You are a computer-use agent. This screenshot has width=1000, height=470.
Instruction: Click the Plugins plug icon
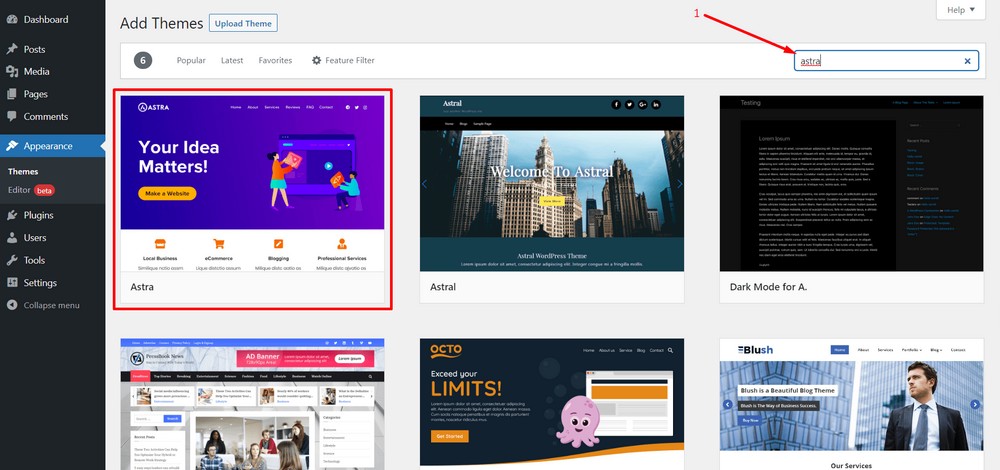click(12, 215)
